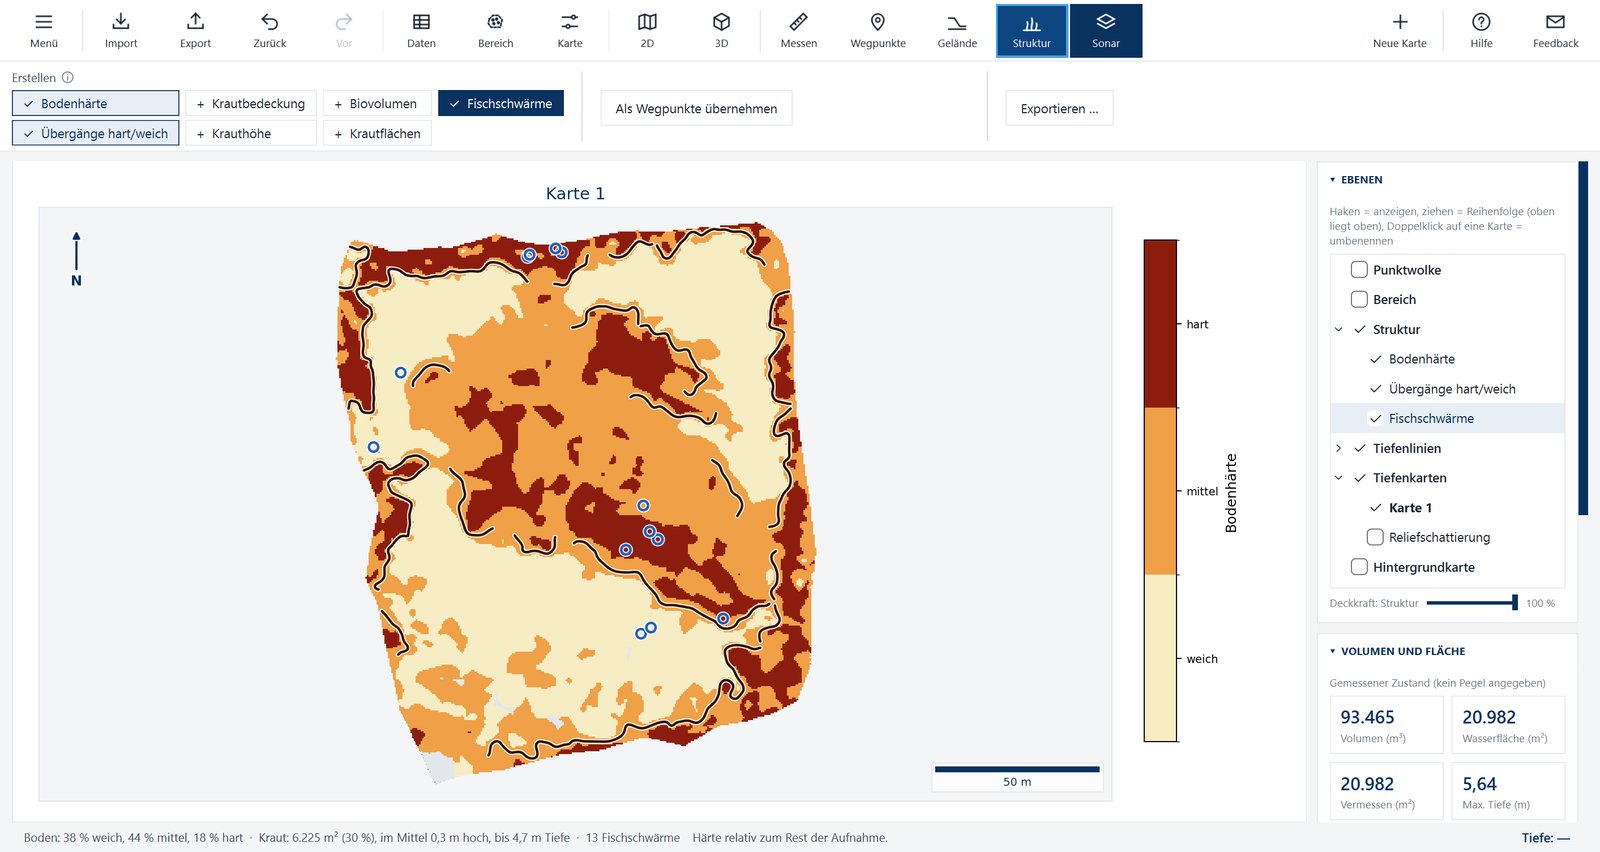Viewport: 1600px width, 852px height.
Task: Select Karte 1 in the layer tree
Action: tap(1410, 508)
